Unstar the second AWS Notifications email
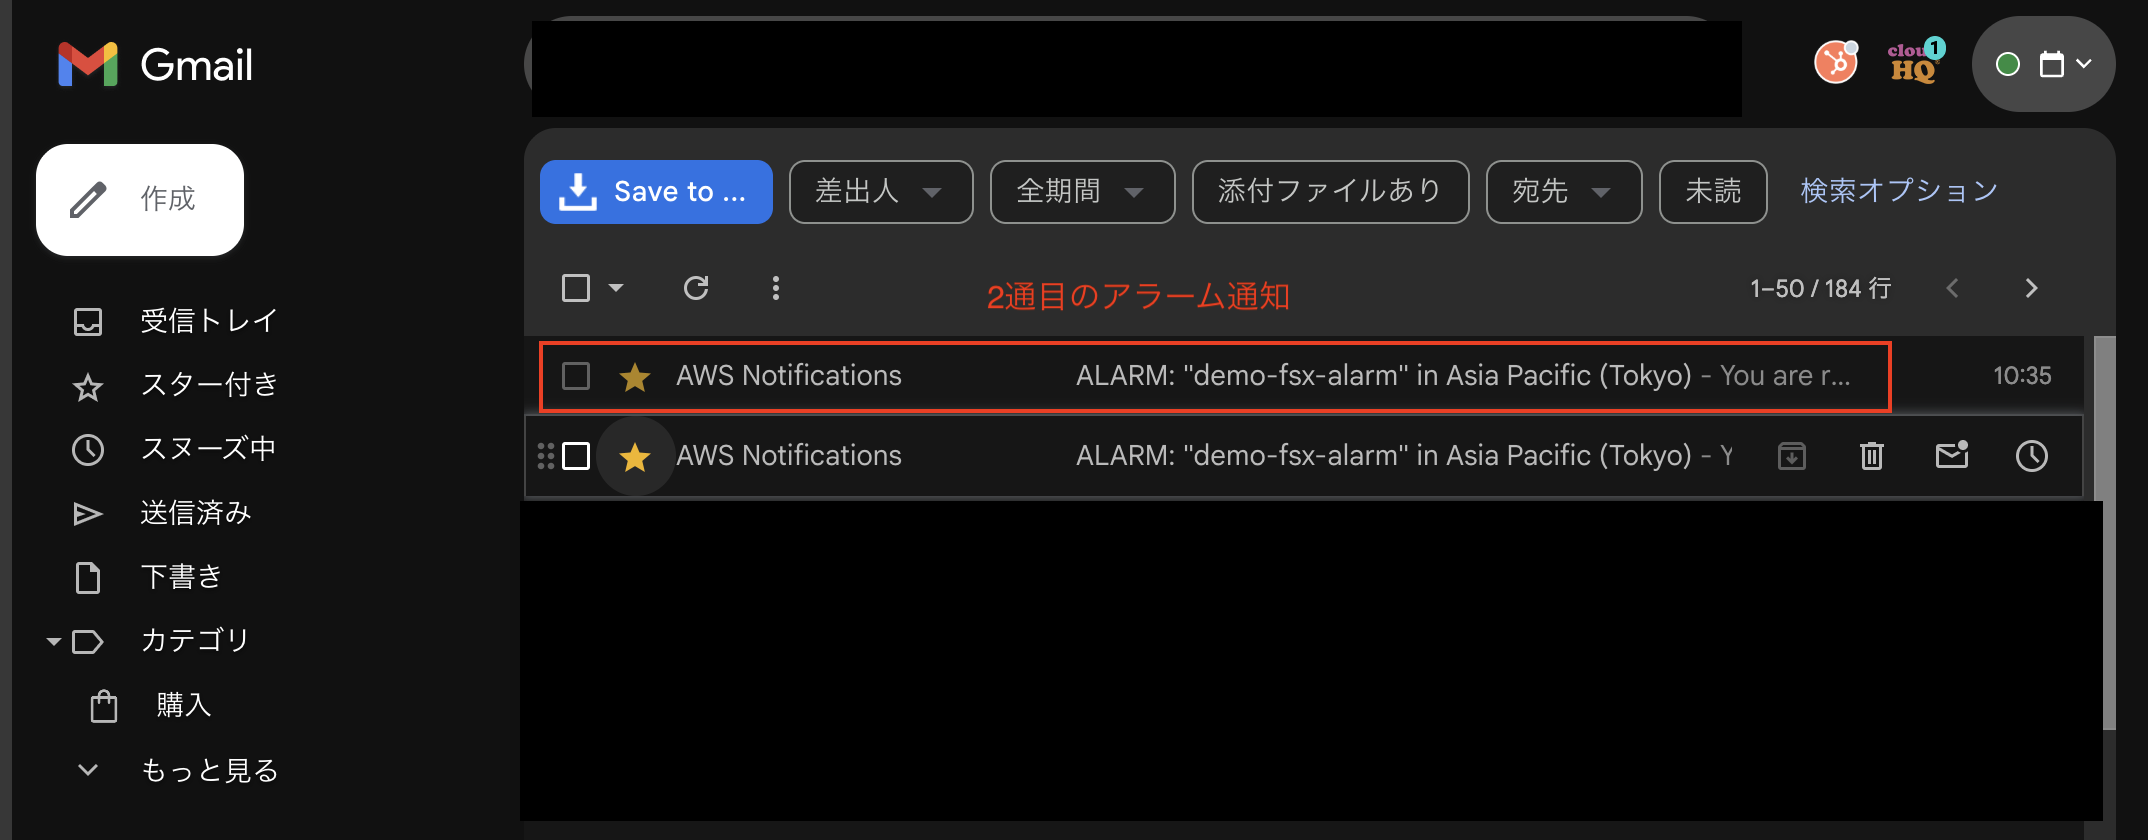The width and height of the screenshot is (2148, 840). point(635,457)
